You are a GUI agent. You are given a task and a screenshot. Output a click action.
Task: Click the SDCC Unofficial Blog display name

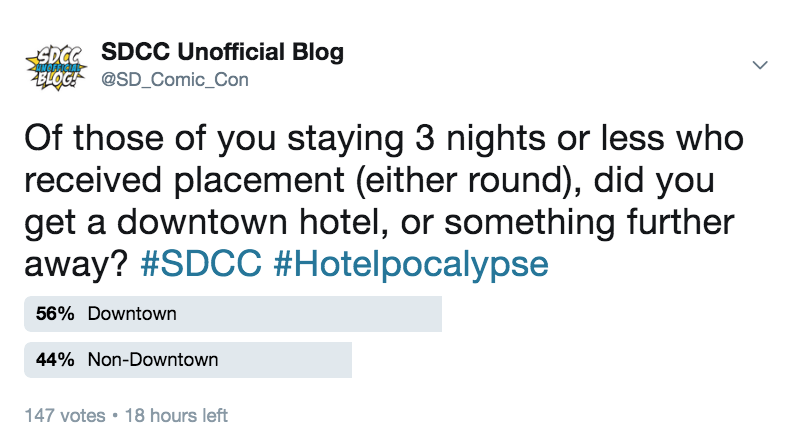click(222, 52)
